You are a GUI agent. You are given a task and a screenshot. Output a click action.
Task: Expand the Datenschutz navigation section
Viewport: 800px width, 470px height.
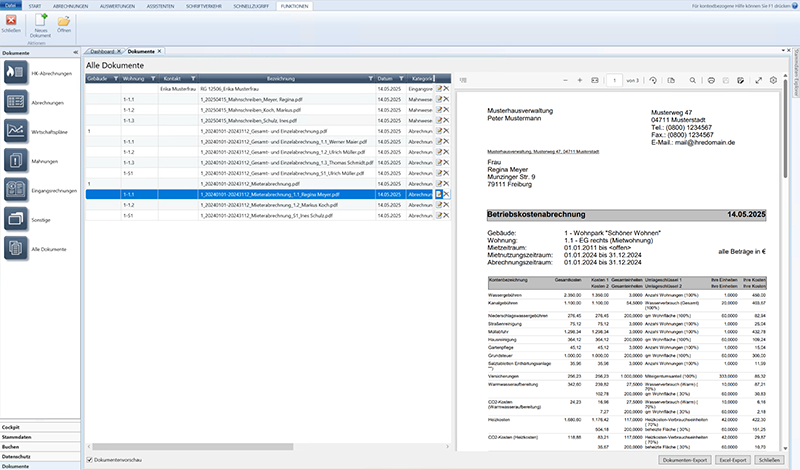tap(40, 456)
